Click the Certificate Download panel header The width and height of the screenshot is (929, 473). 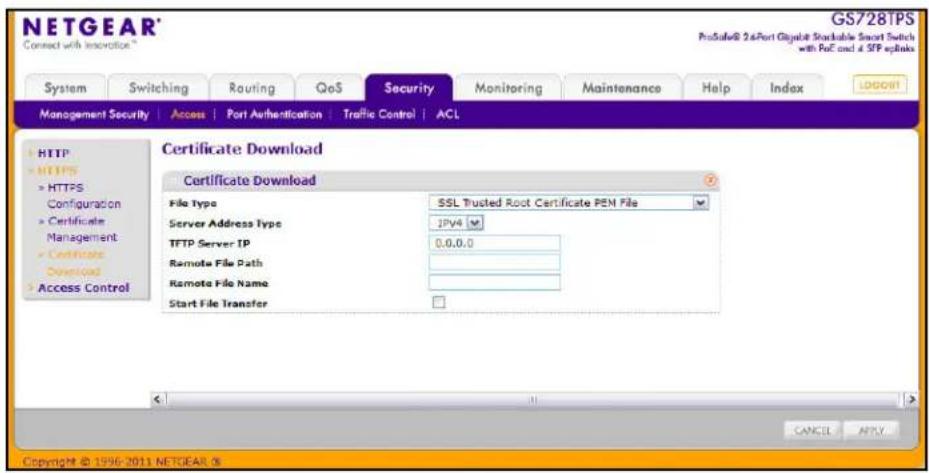tap(441, 181)
